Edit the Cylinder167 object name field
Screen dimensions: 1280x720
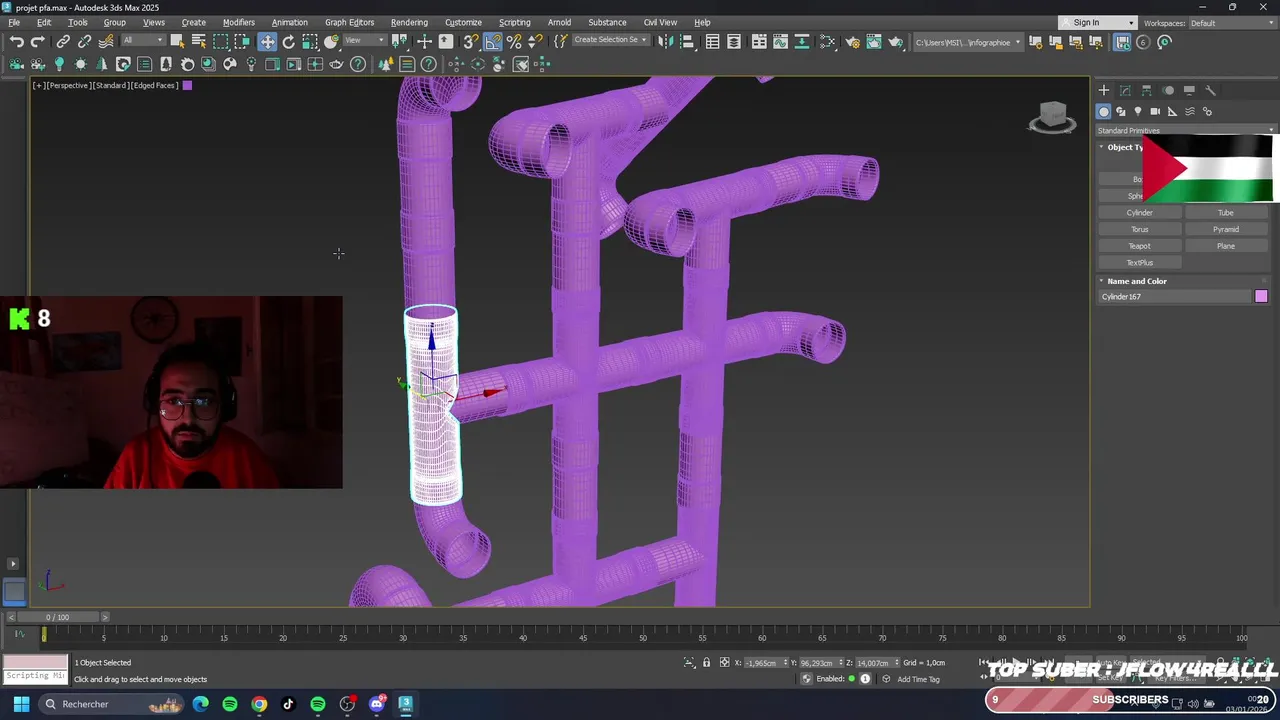(x=1175, y=297)
